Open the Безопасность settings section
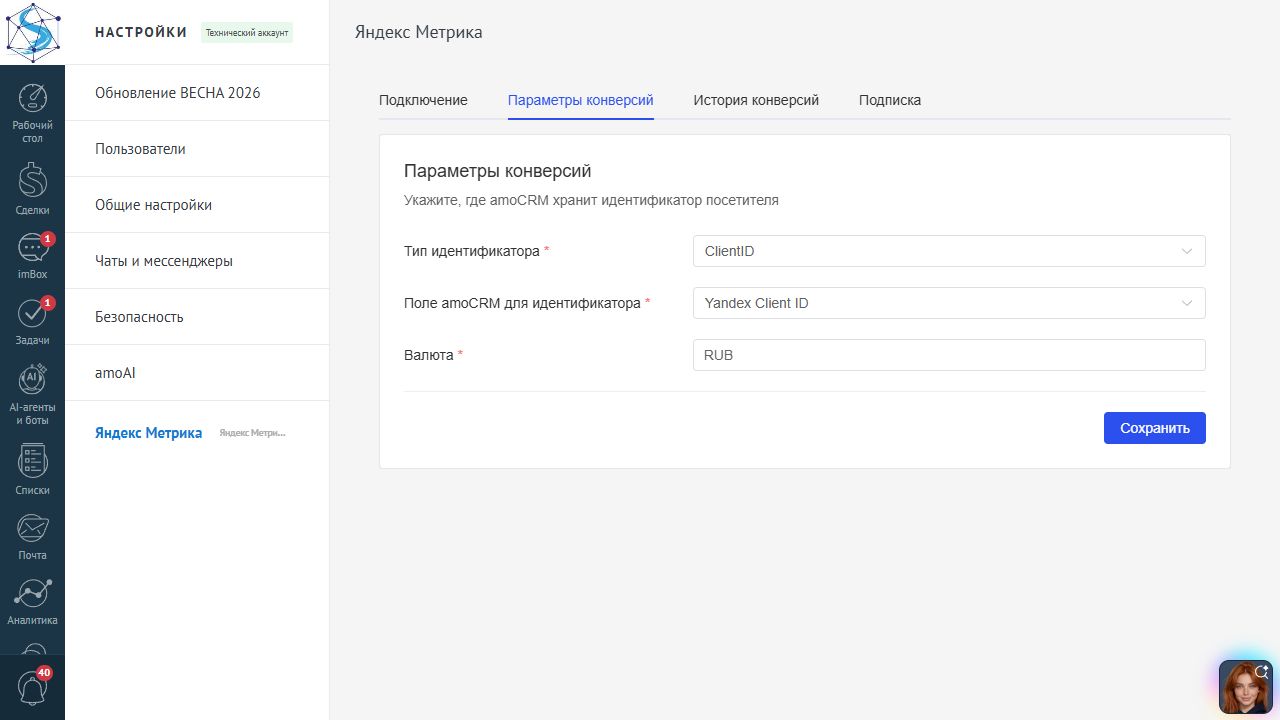This screenshot has height=720, width=1280. pyautogui.click(x=197, y=317)
